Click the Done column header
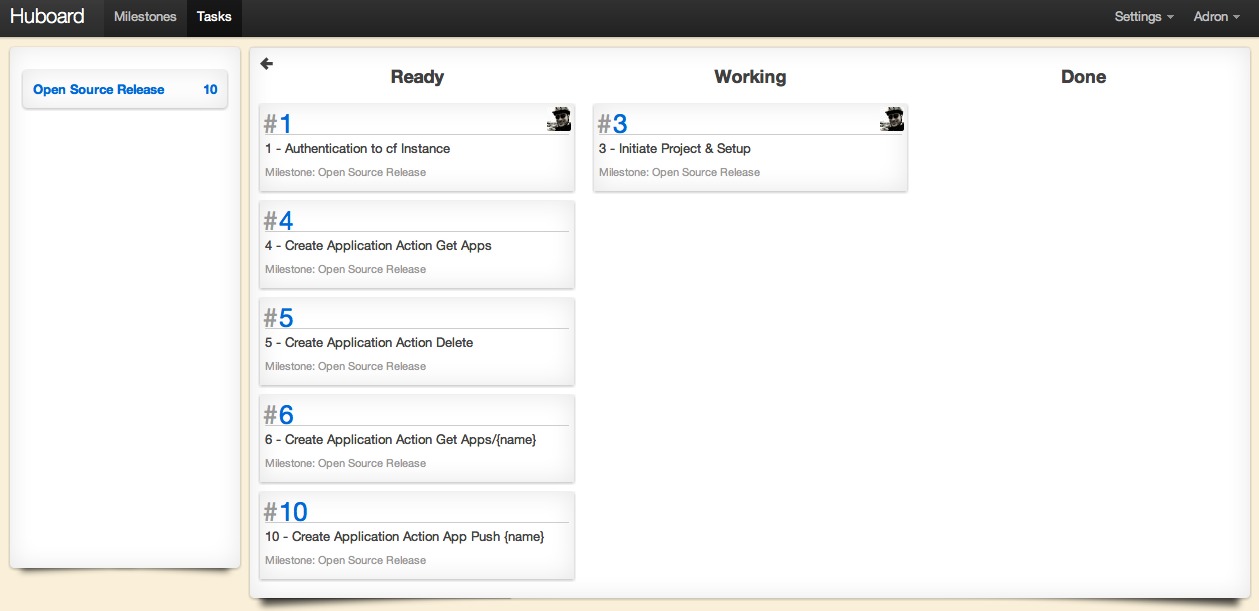This screenshot has width=1259, height=611. [1083, 76]
